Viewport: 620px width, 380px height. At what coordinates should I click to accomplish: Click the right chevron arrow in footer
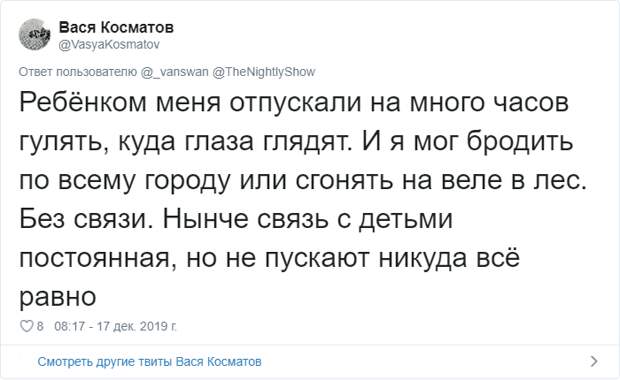(594, 361)
